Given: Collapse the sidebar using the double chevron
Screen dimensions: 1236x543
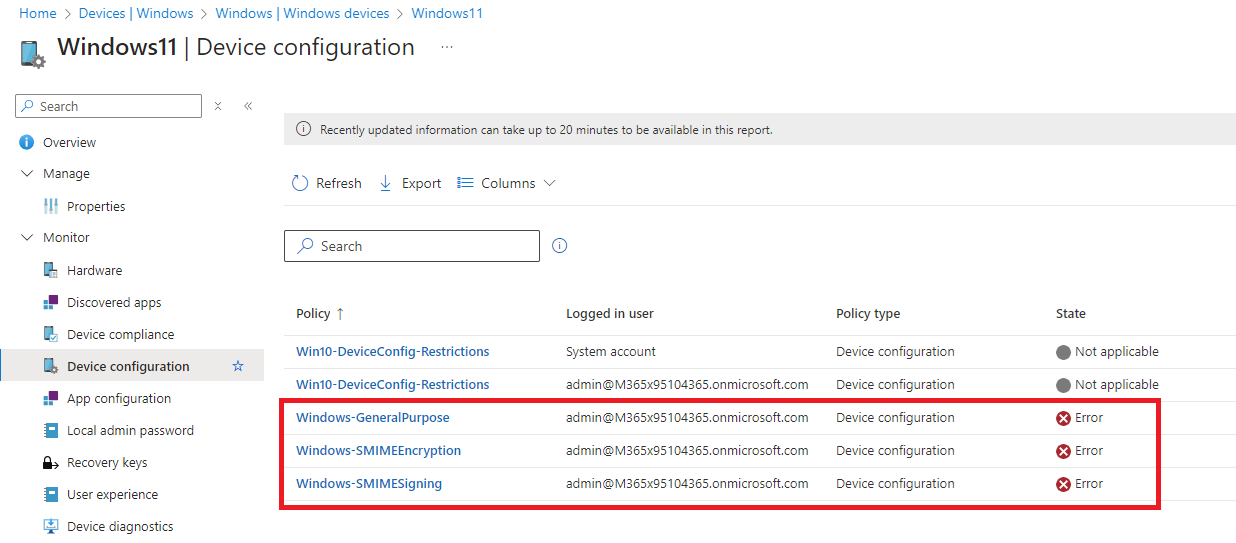Looking at the screenshot, I should pos(248,106).
